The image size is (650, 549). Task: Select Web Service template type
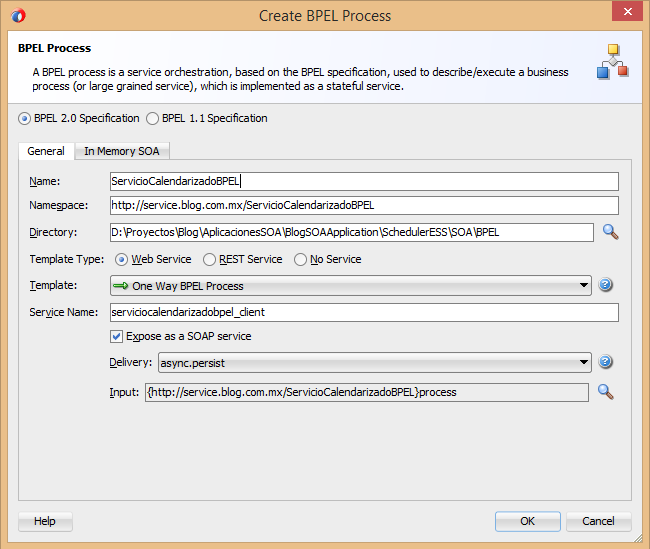tap(122, 260)
